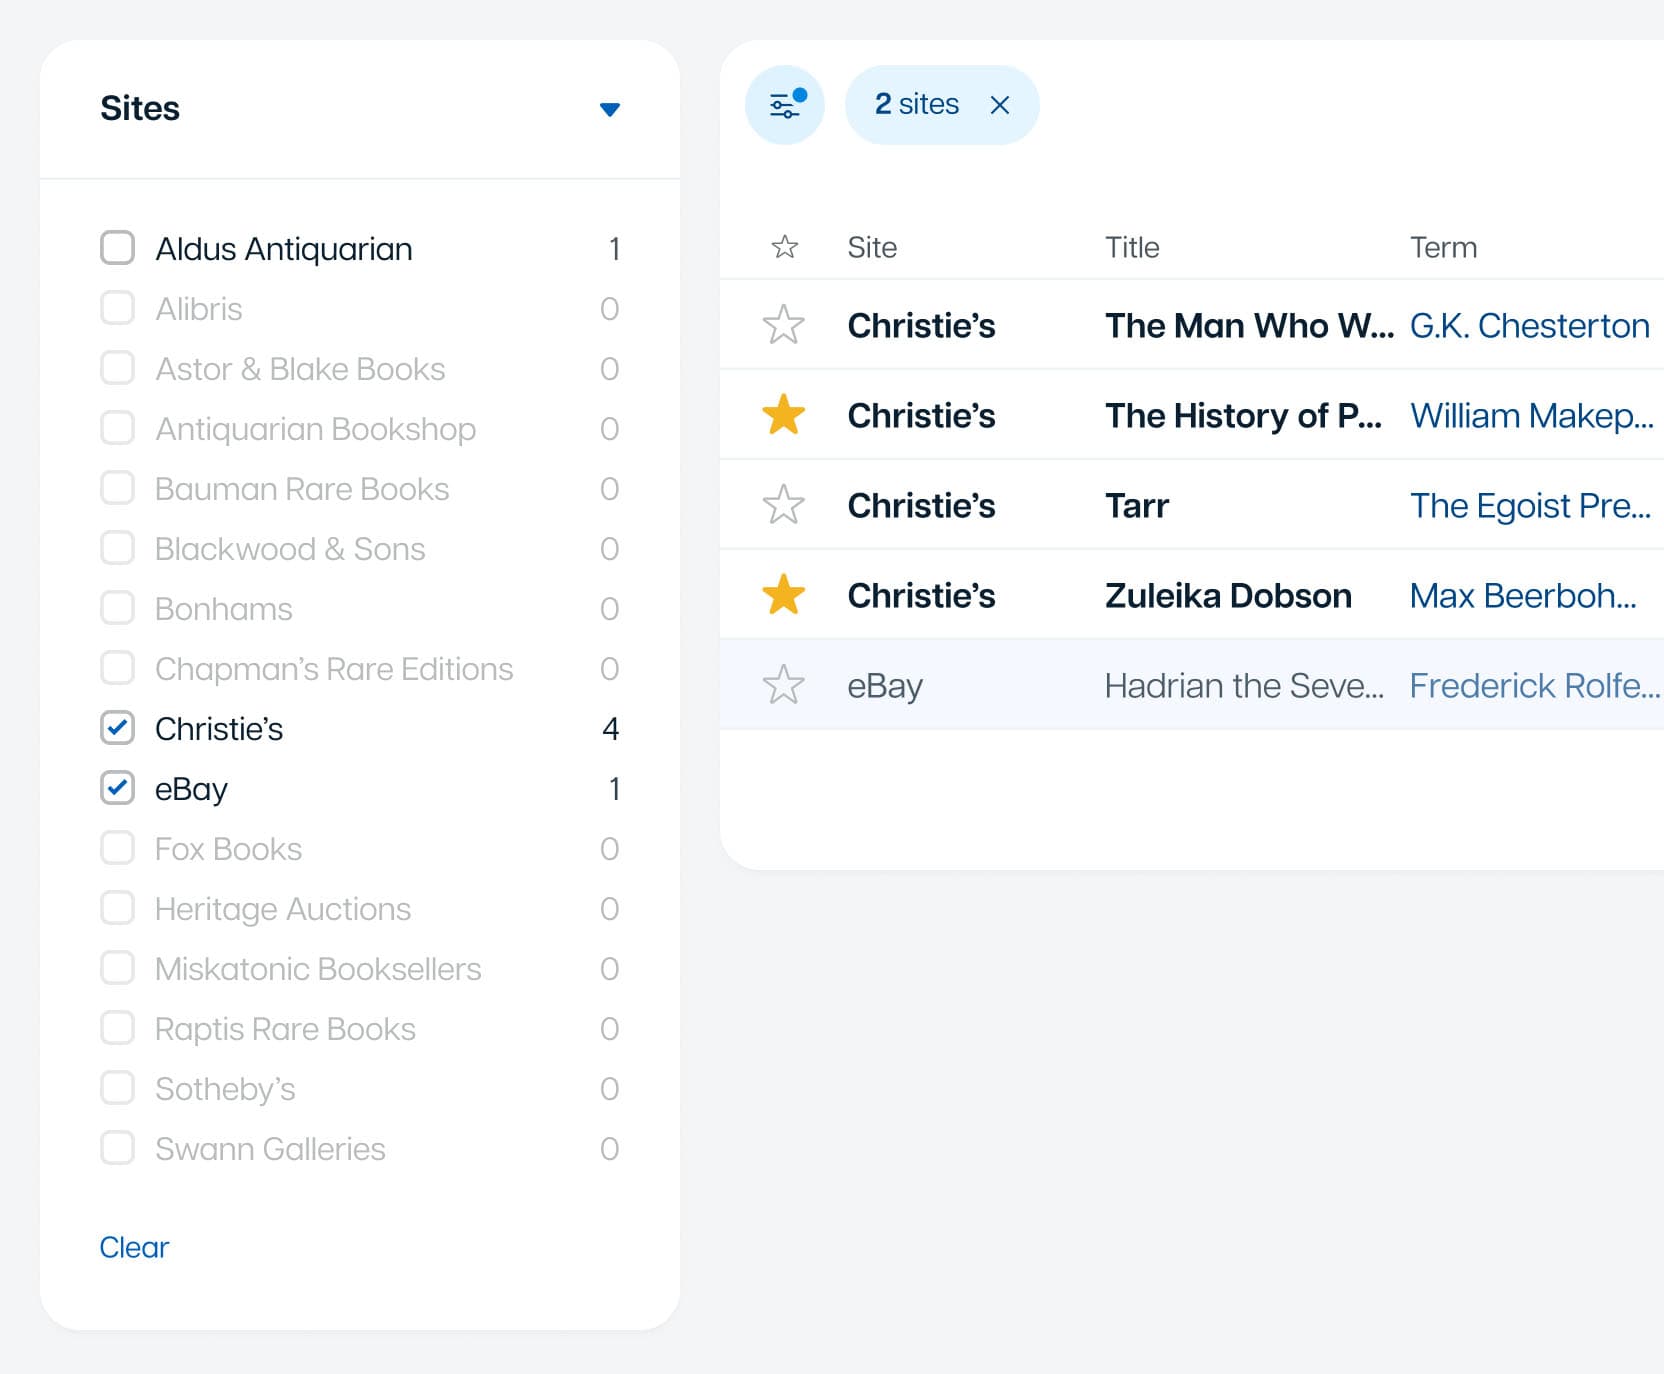The height and width of the screenshot is (1374, 1664).
Task: Click the Bonhams label
Action: click(224, 609)
